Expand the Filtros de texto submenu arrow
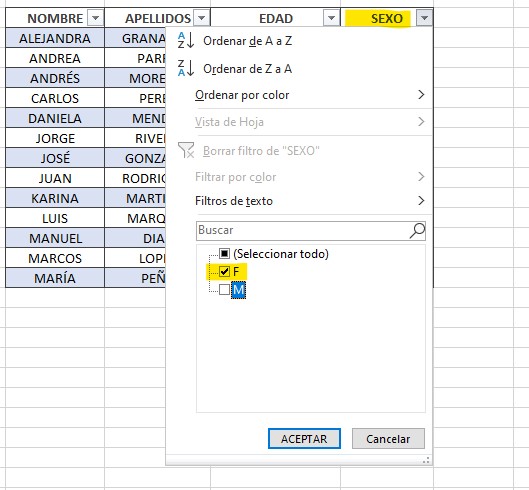This screenshot has height=490, width=529. tap(421, 201)
